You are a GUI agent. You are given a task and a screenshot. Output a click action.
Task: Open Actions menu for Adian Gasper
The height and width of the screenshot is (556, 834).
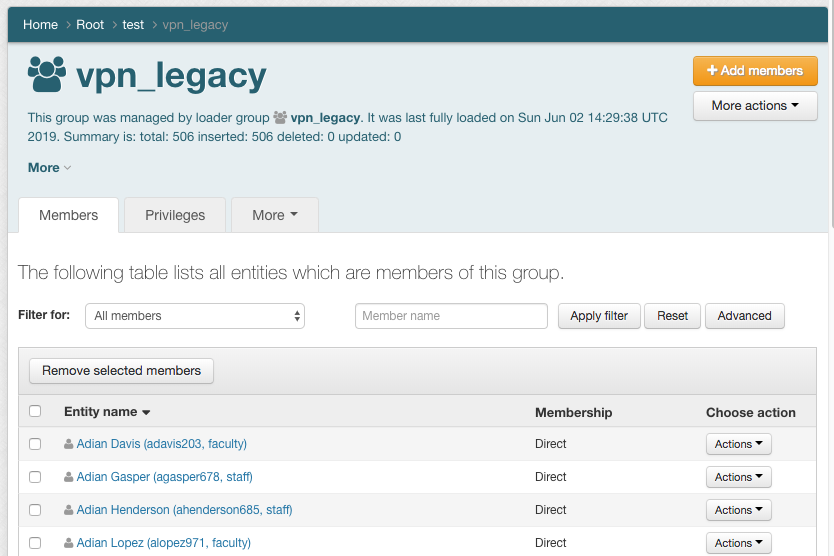coord(738,477)
